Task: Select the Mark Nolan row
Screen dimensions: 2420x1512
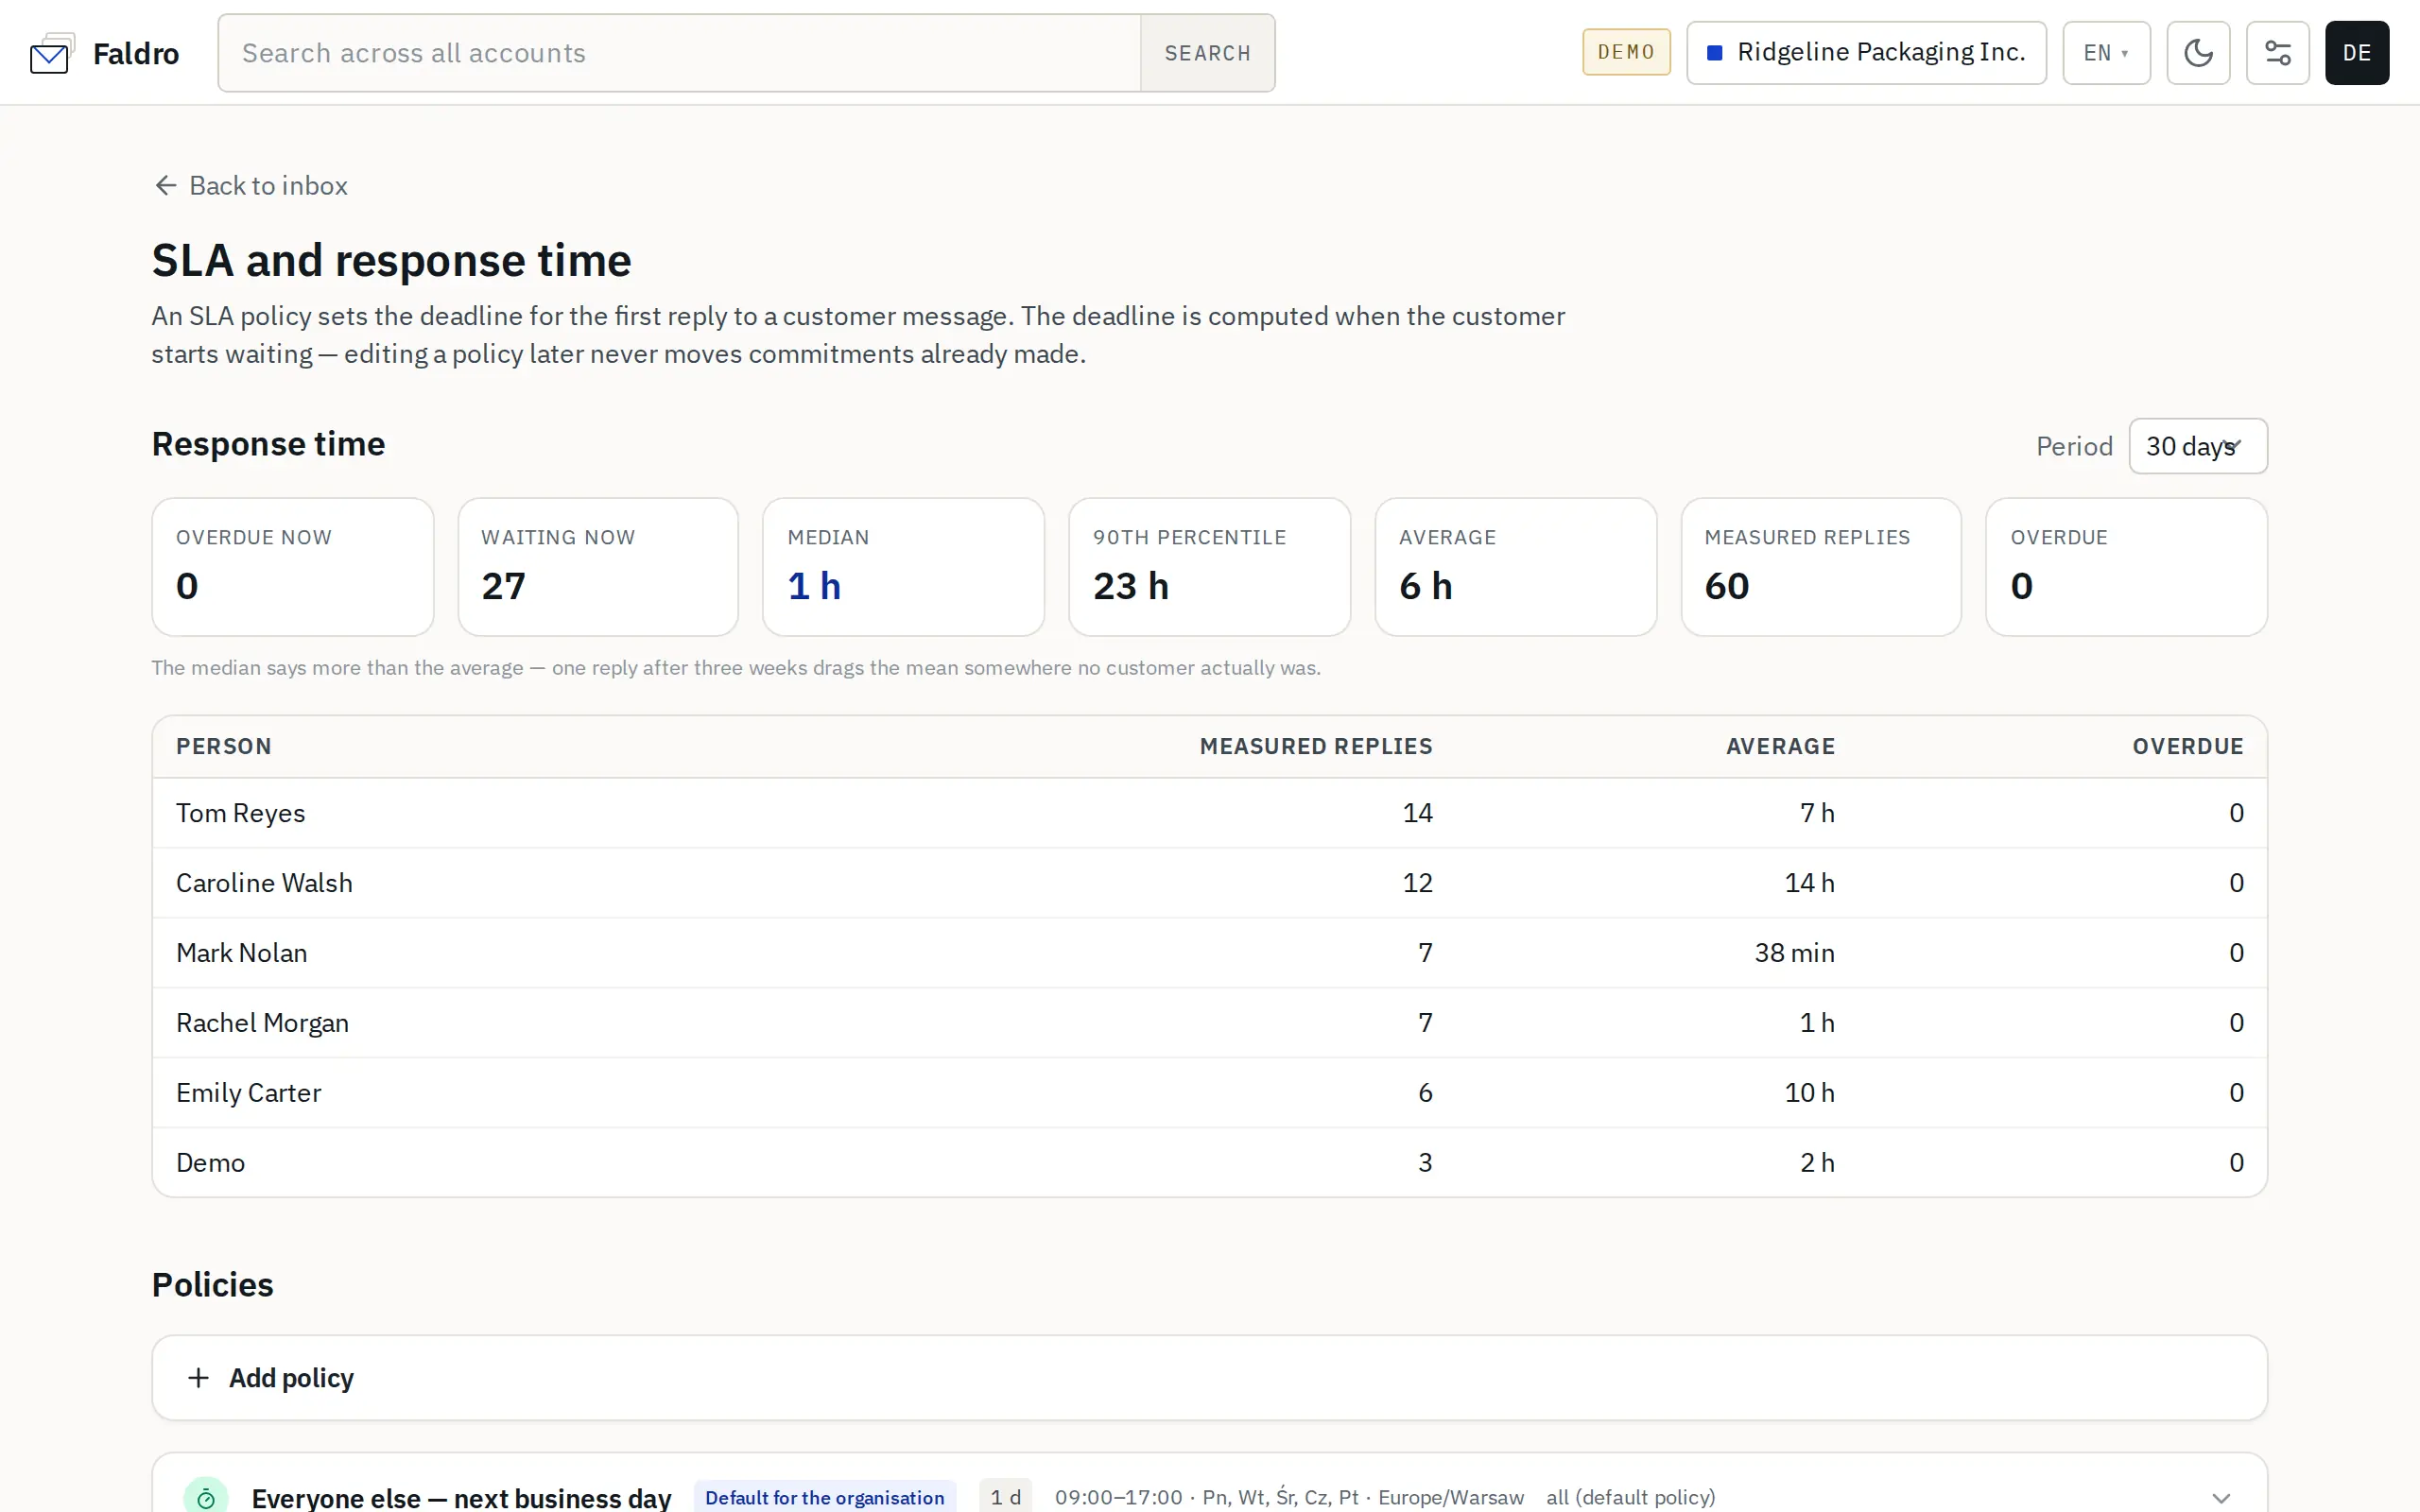Action: coord(1209,953)
